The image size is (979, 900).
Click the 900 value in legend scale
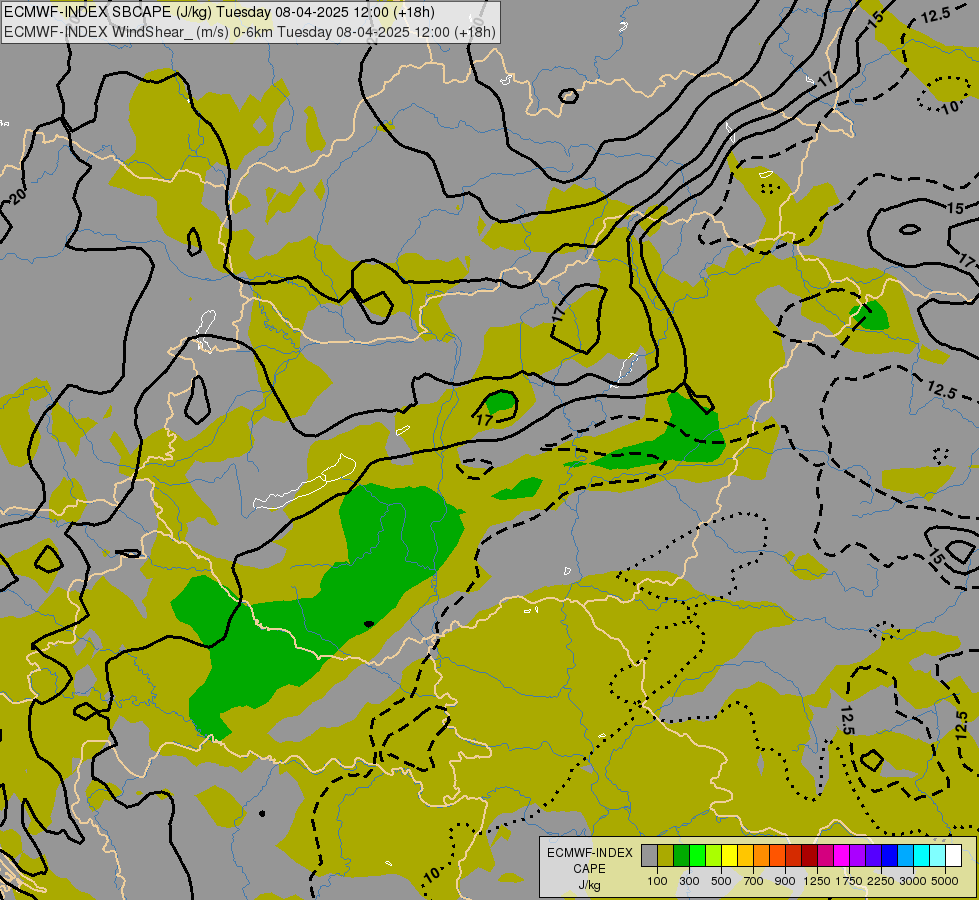[x=785, y=881]
